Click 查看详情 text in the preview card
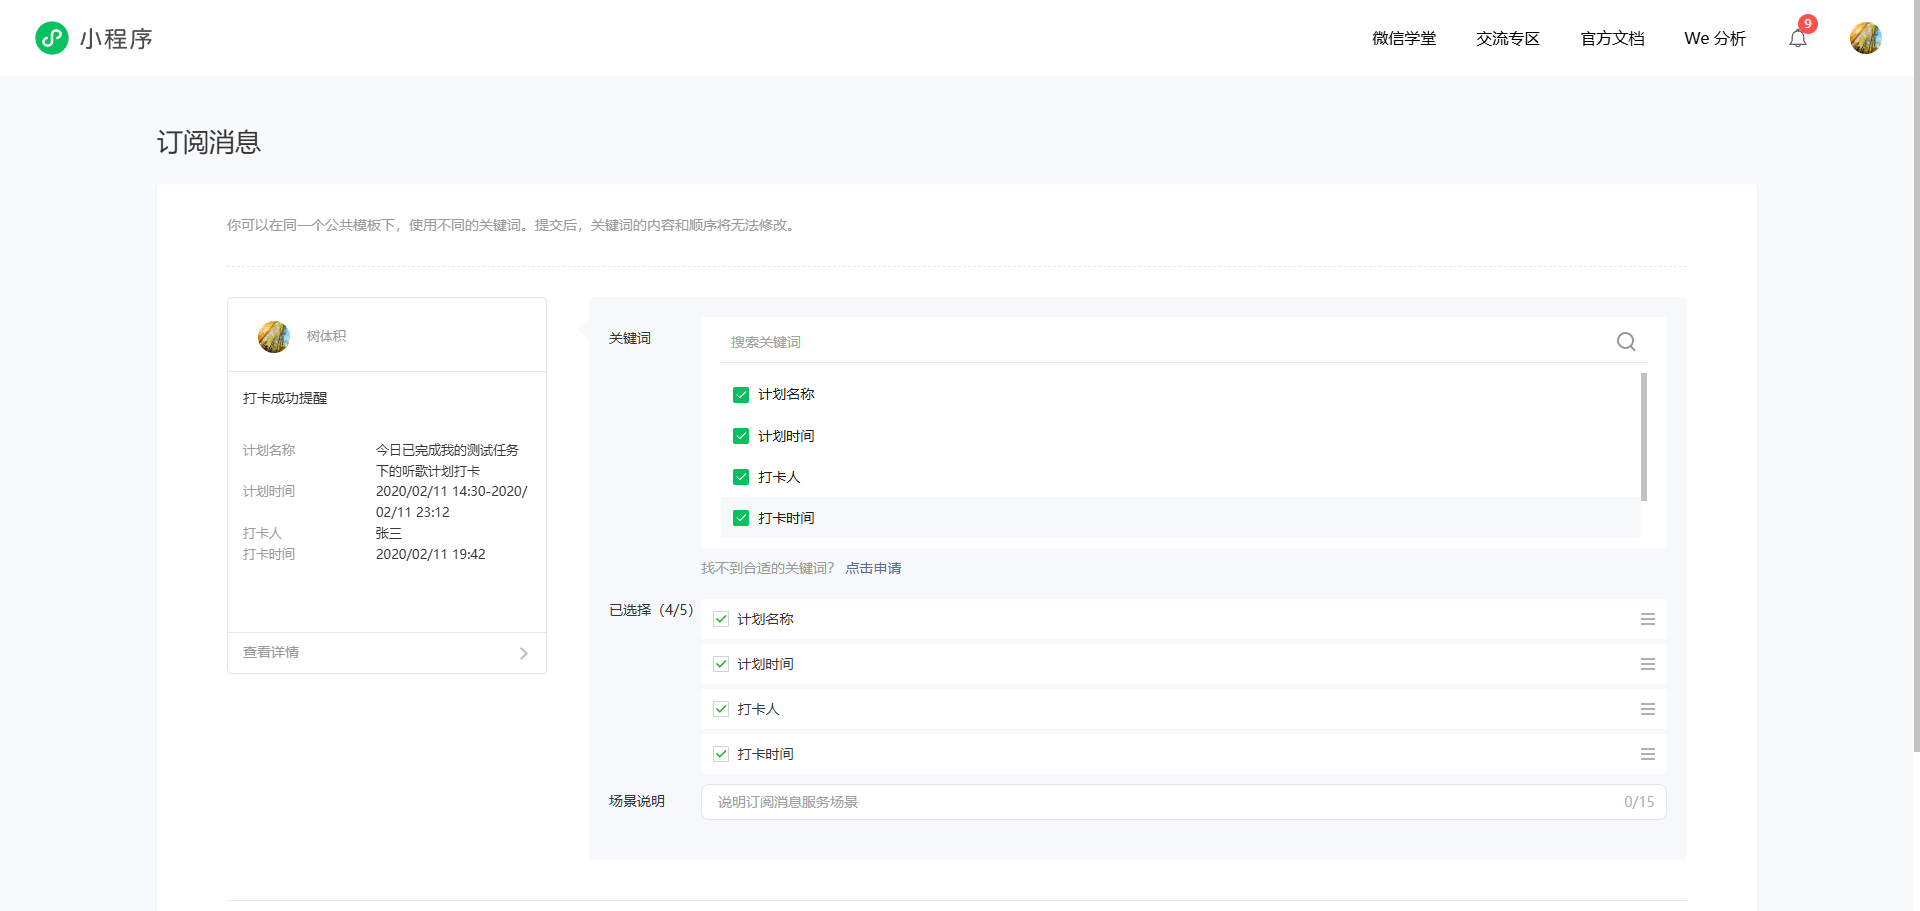This screenshot has width=1920, height=911. (x=271, y=652)
